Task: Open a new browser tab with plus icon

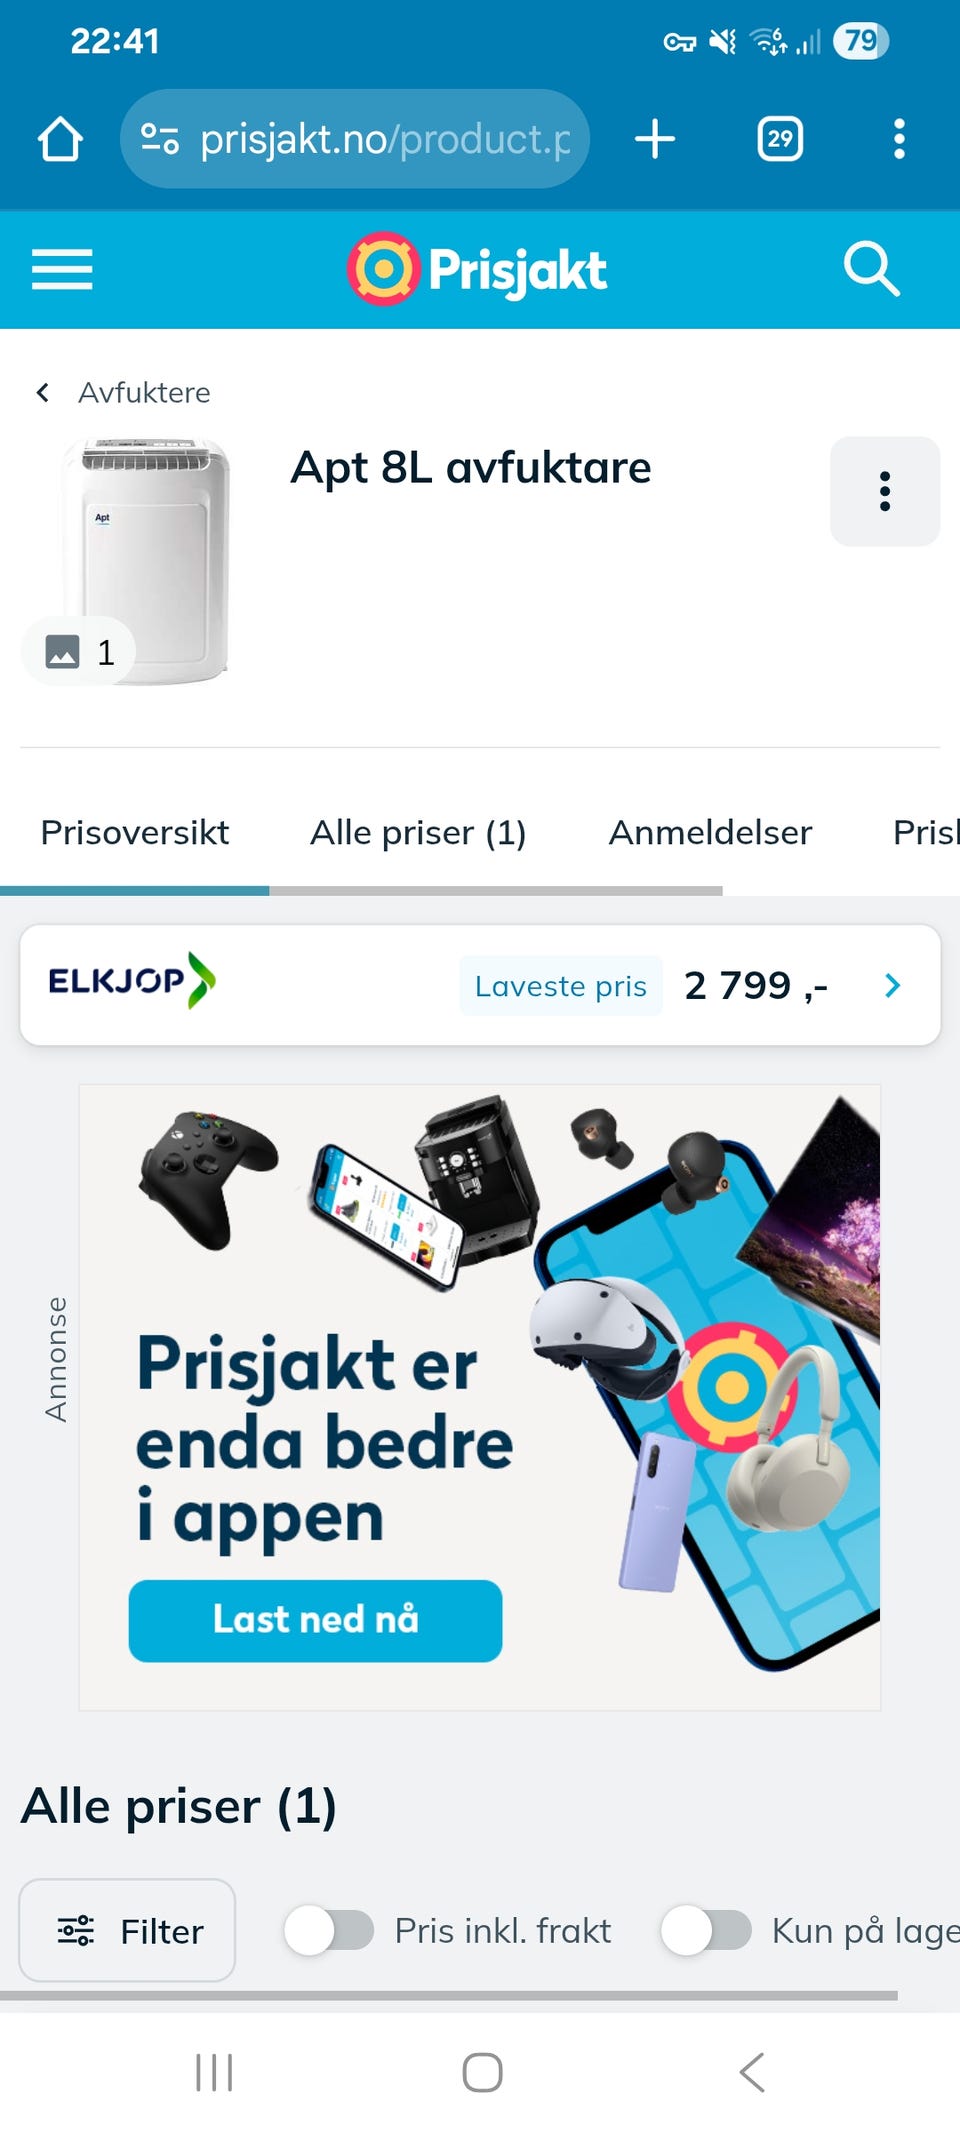Action: pos(655,139)
